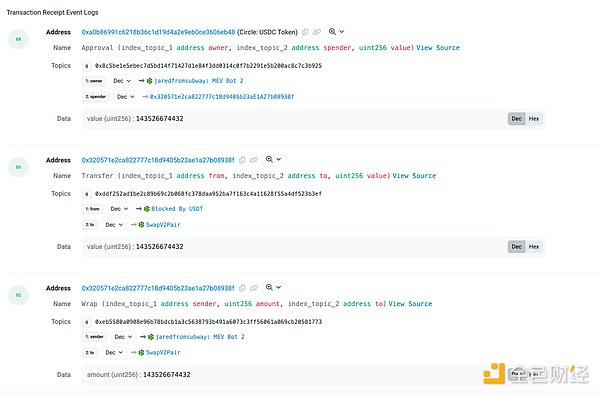Click link icon in log 89 Transfer
Image resolution: width=600 pixels, height=395 pixels.
click(254, 160)
